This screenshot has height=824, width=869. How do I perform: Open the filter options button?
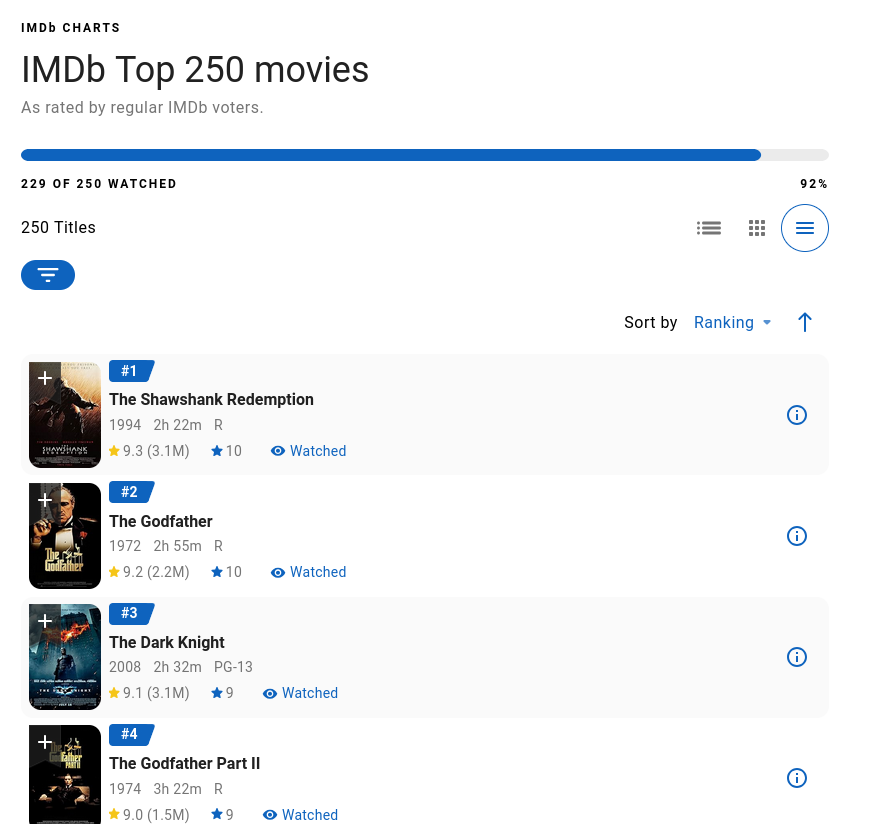[48, 275]
